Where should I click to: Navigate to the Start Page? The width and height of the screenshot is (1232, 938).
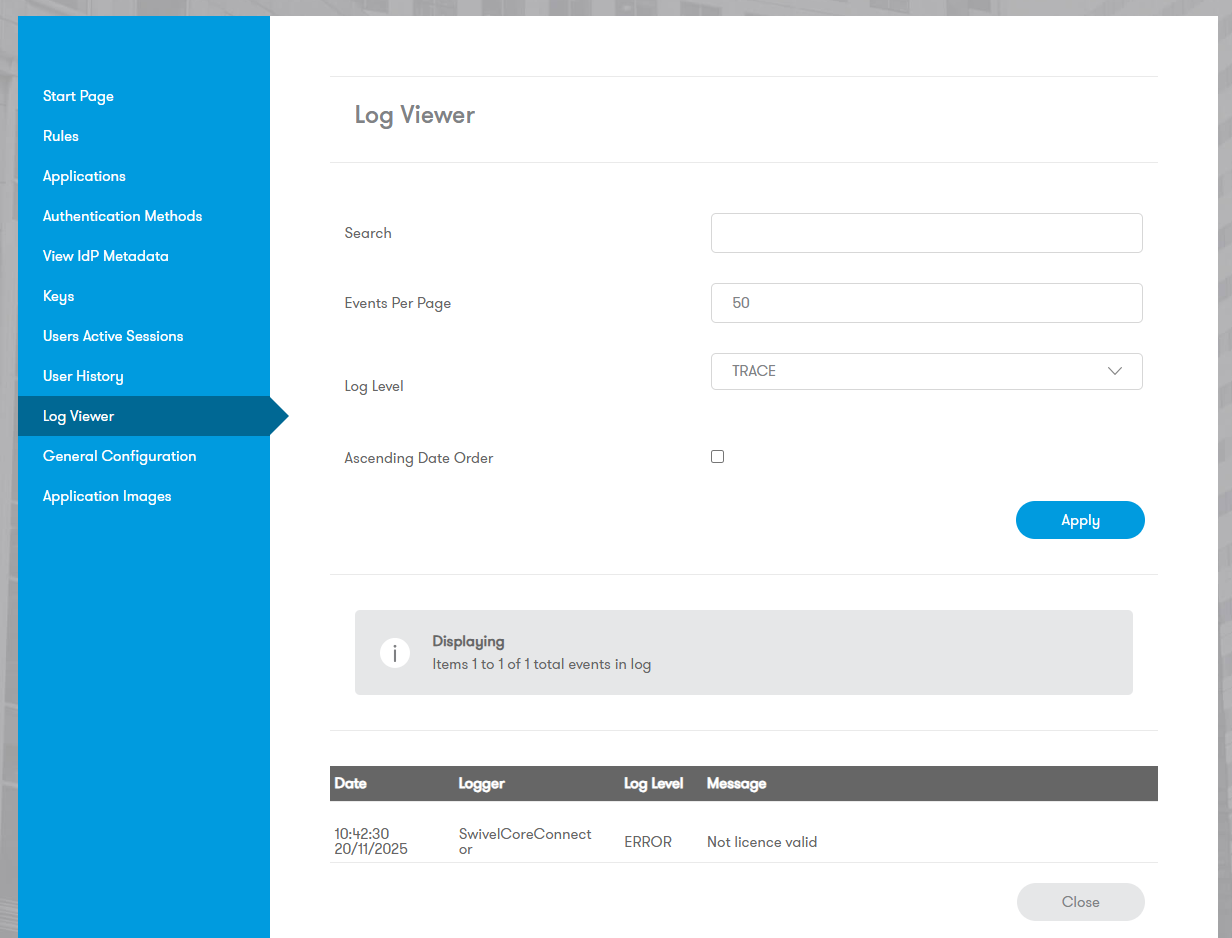(x=78, y=95)
